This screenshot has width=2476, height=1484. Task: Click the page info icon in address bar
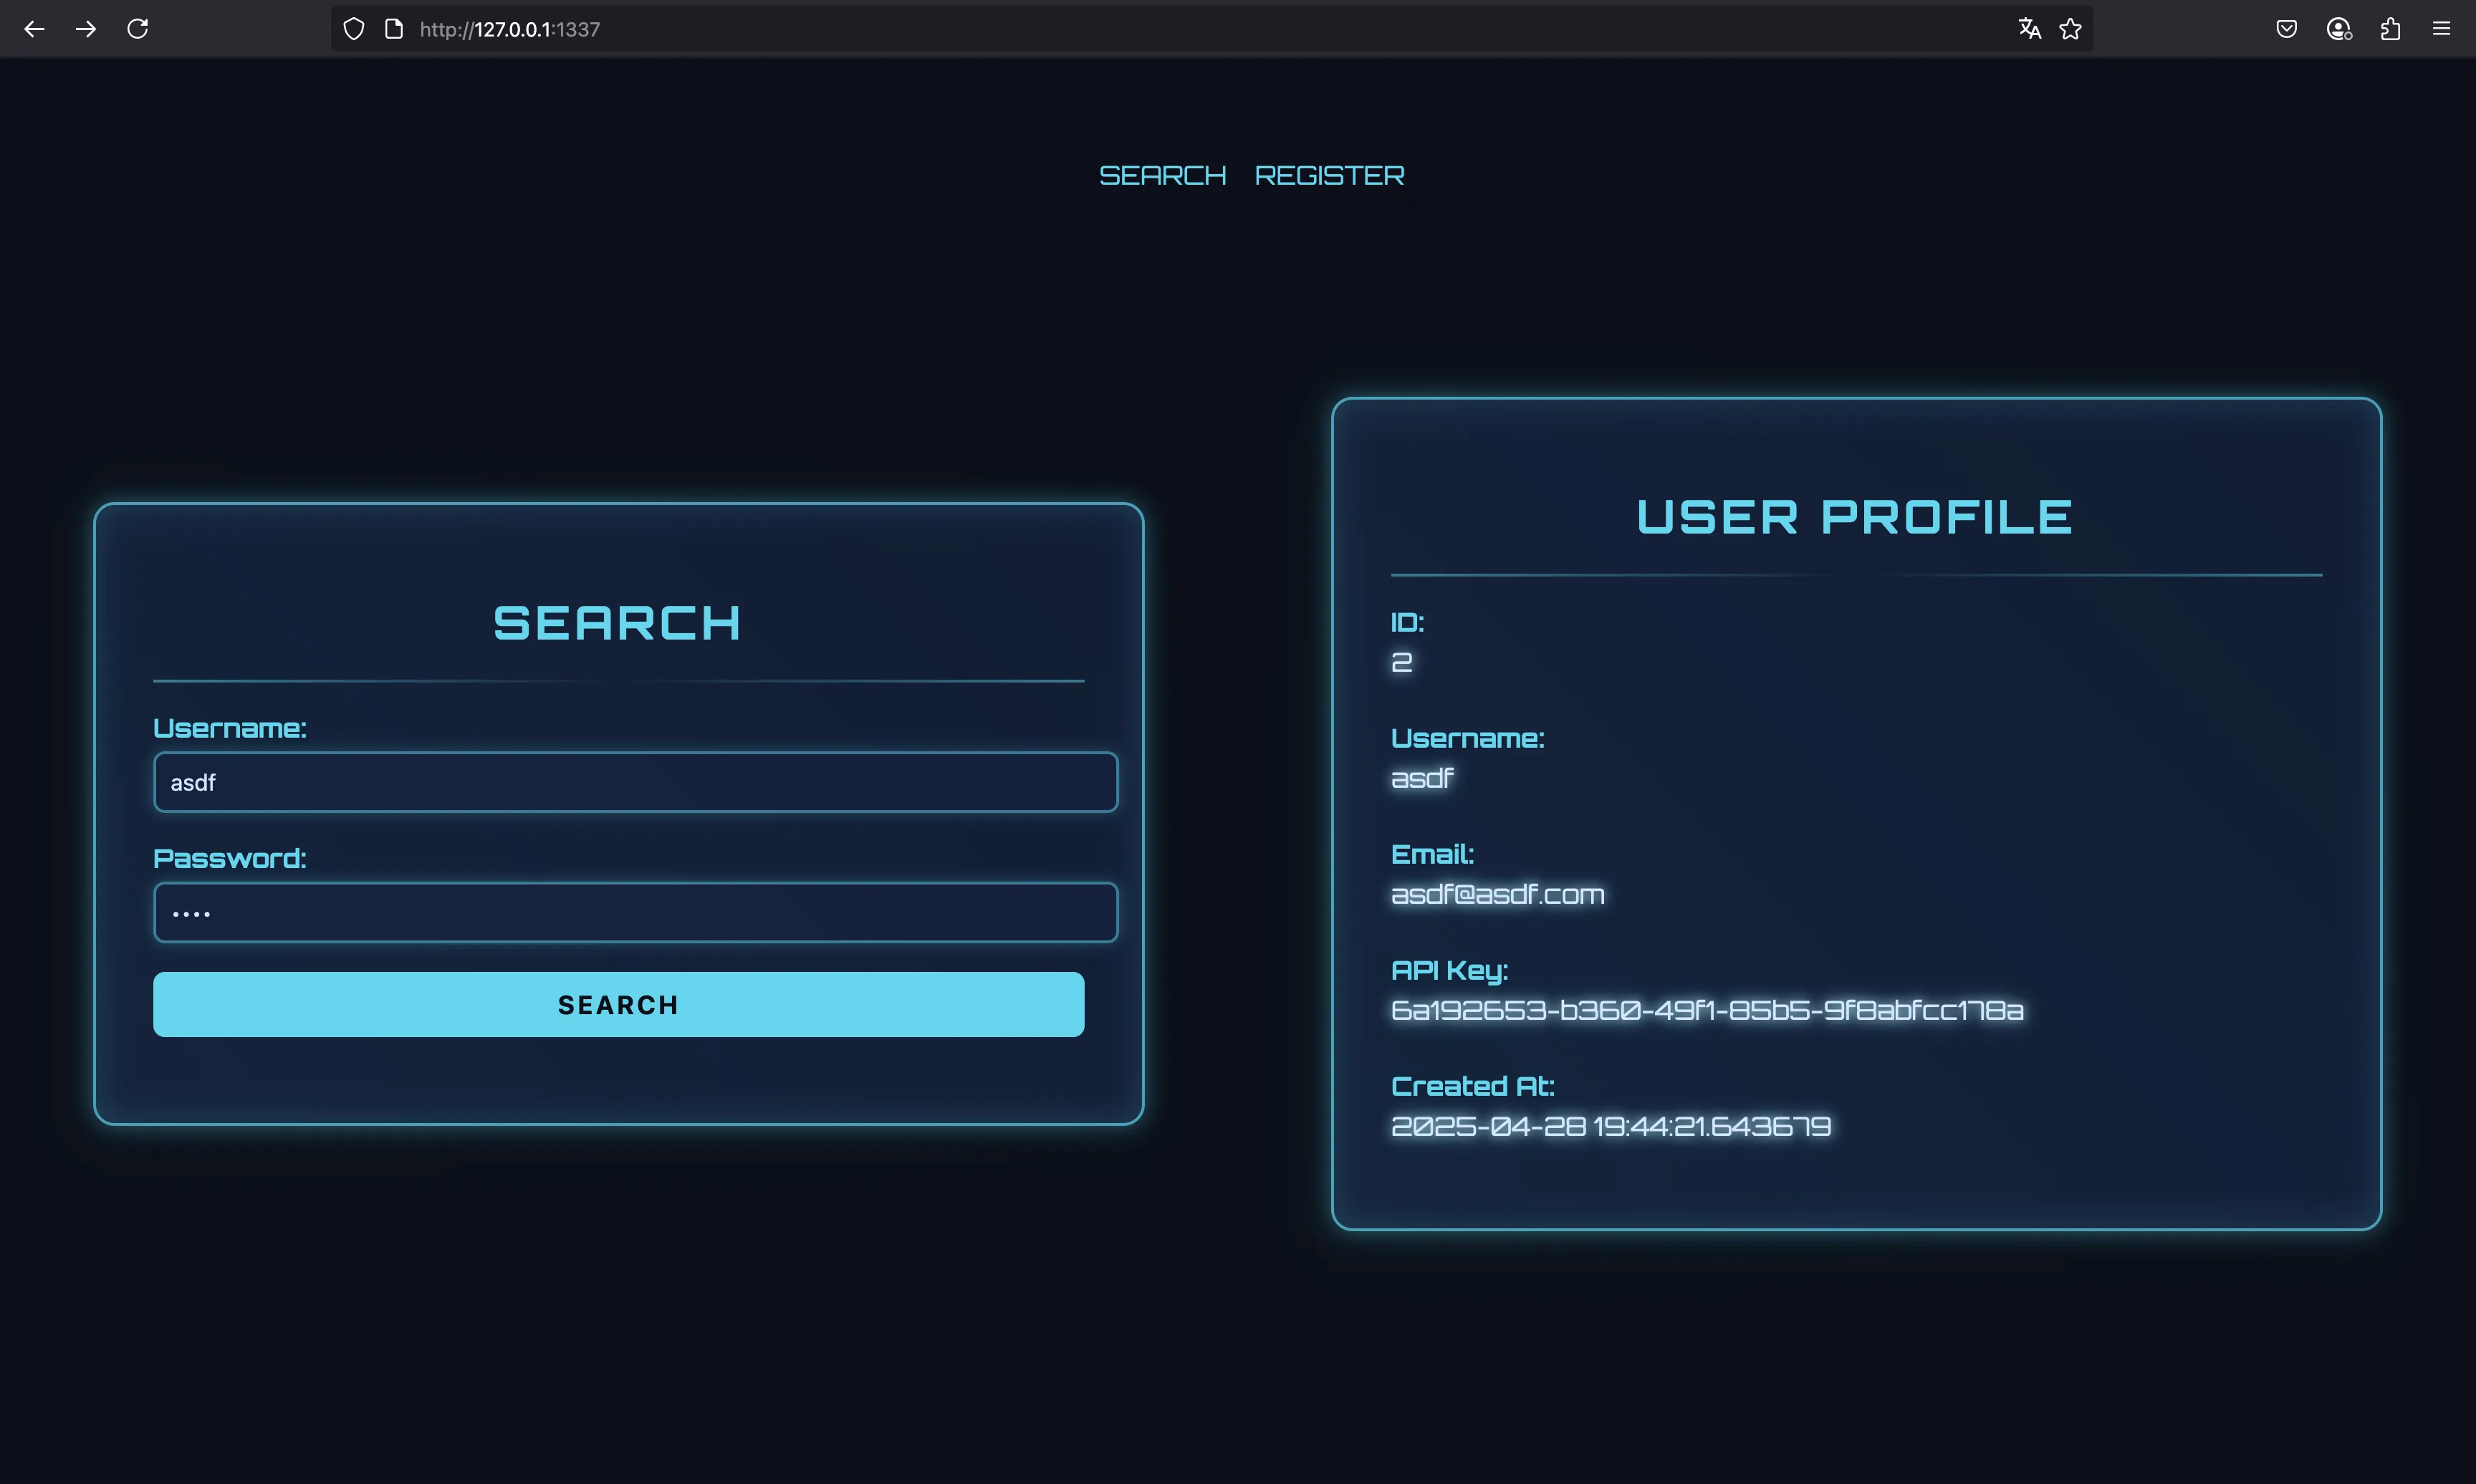pyautogui.click(x=394, y=29)
